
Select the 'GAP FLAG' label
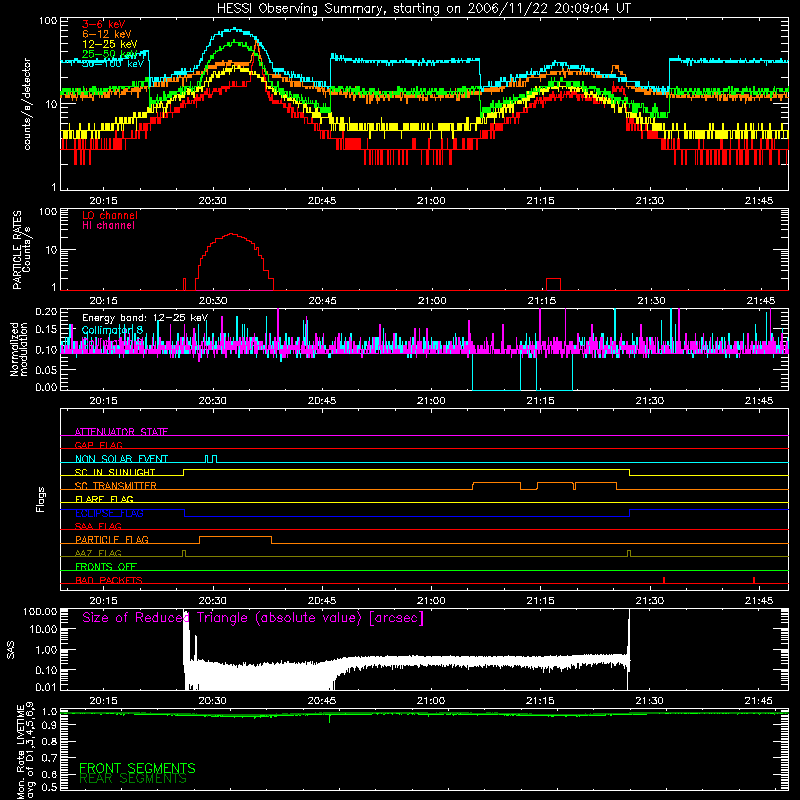pos(98,445)
